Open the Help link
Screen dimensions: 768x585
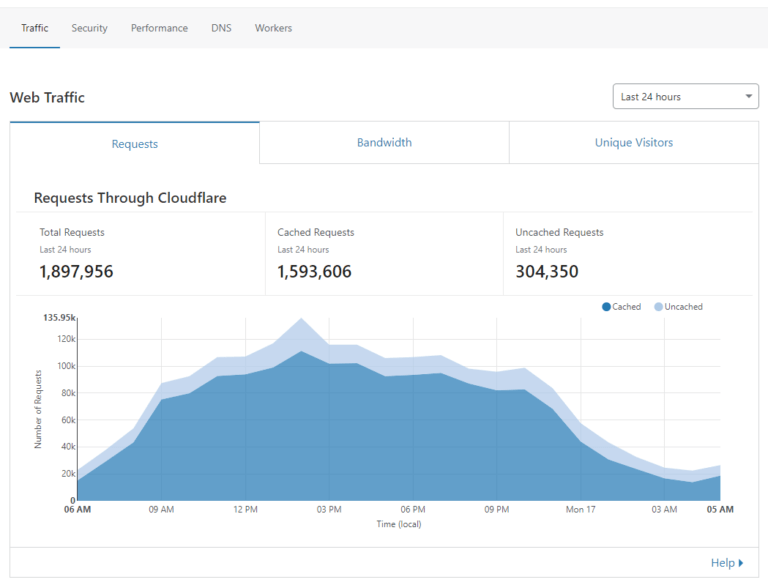pyautogui.click(x=722, y=563)
